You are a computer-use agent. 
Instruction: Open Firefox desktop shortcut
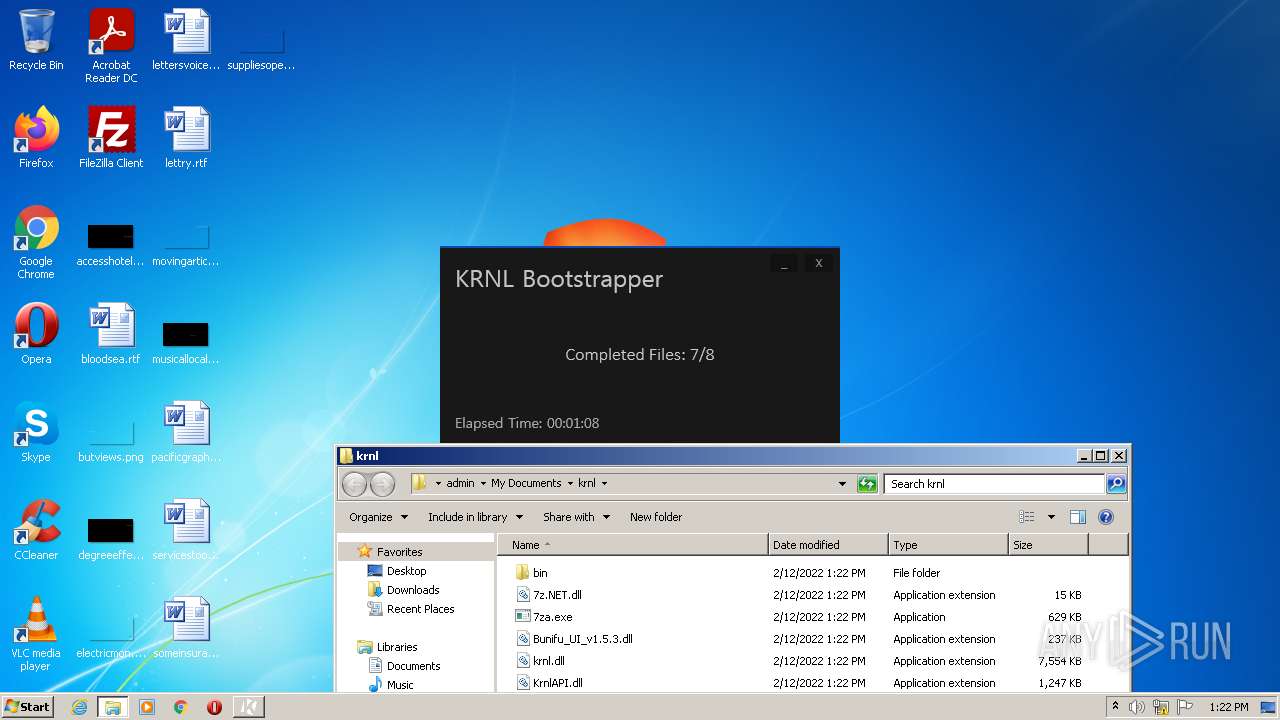pyautogui.click(x=36, y=137)
